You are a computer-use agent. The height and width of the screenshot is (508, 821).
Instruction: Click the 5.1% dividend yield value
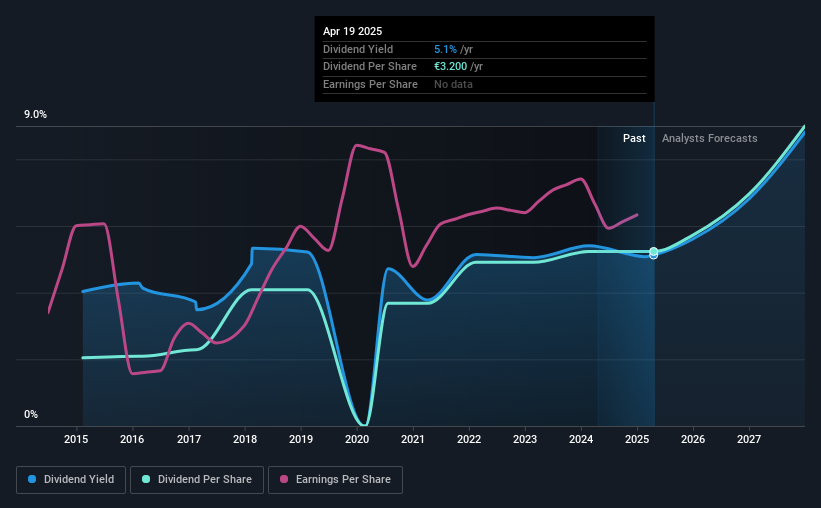445,49
